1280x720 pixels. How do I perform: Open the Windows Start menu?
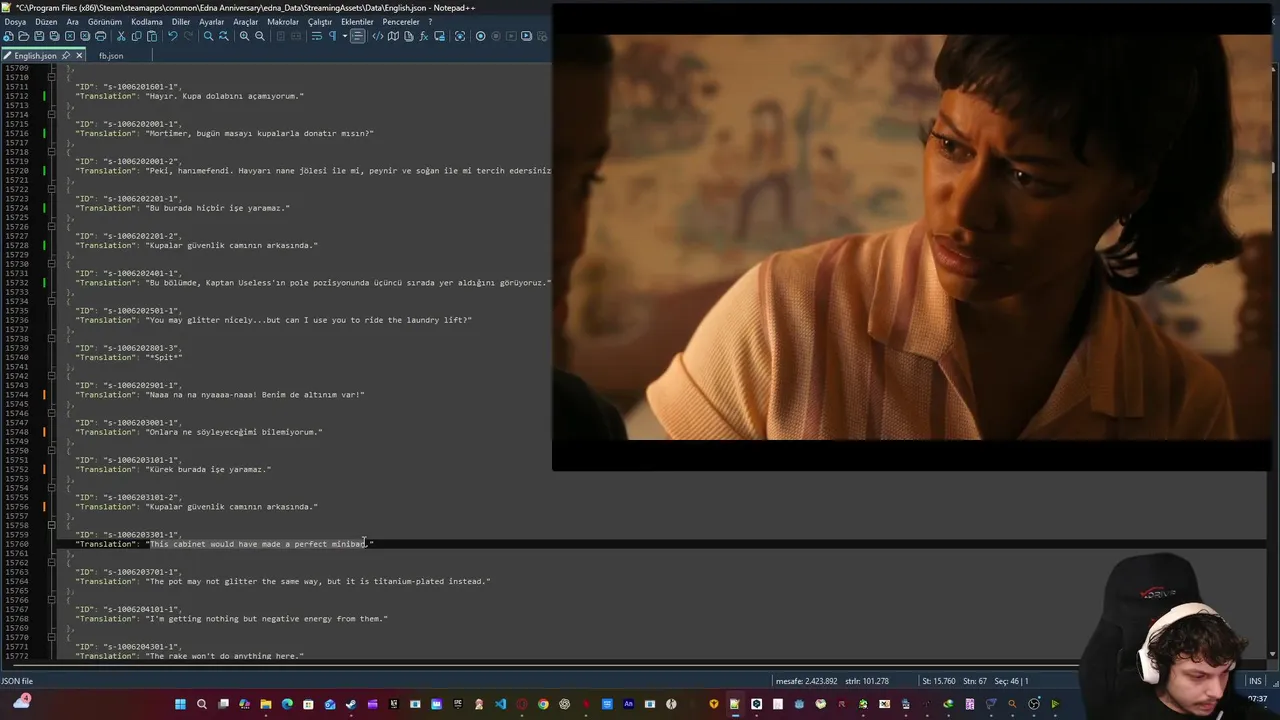tap(180, 704)
